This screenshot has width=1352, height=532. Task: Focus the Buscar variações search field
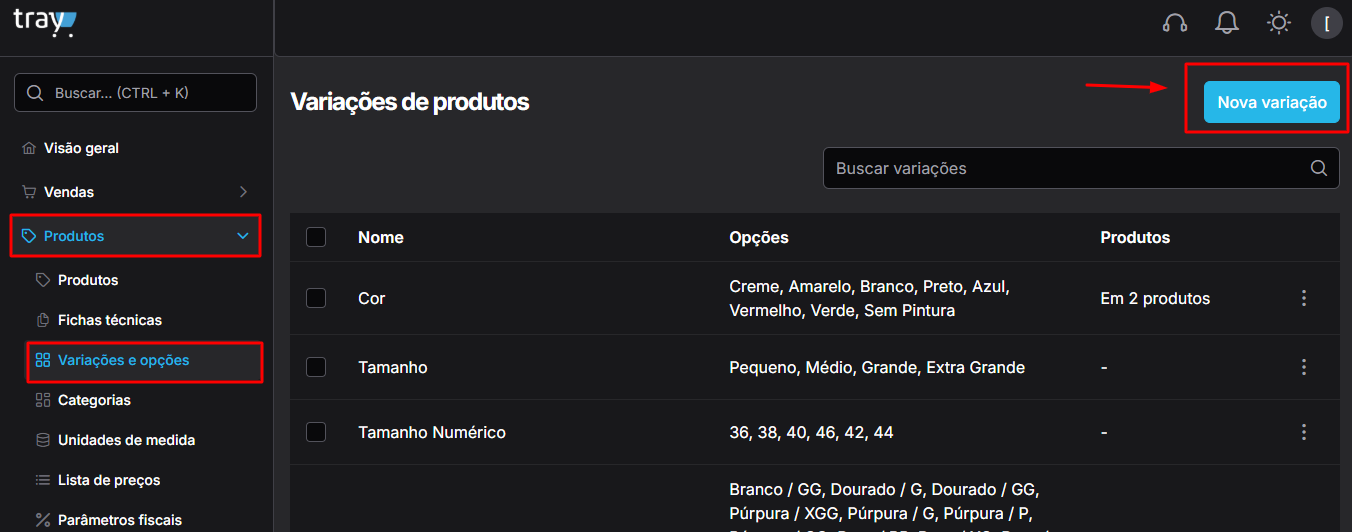(1081, 168)
